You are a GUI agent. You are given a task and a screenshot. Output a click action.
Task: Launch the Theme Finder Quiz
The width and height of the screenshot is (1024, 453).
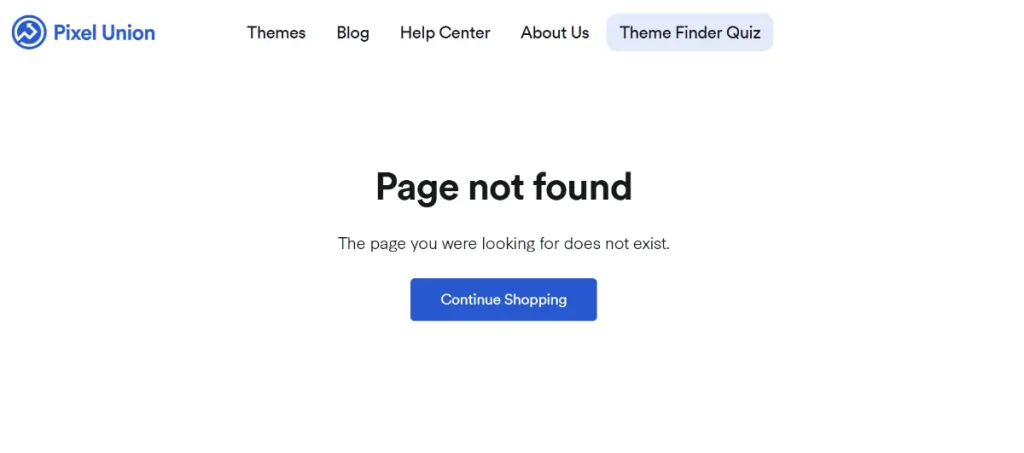(690, 33)
